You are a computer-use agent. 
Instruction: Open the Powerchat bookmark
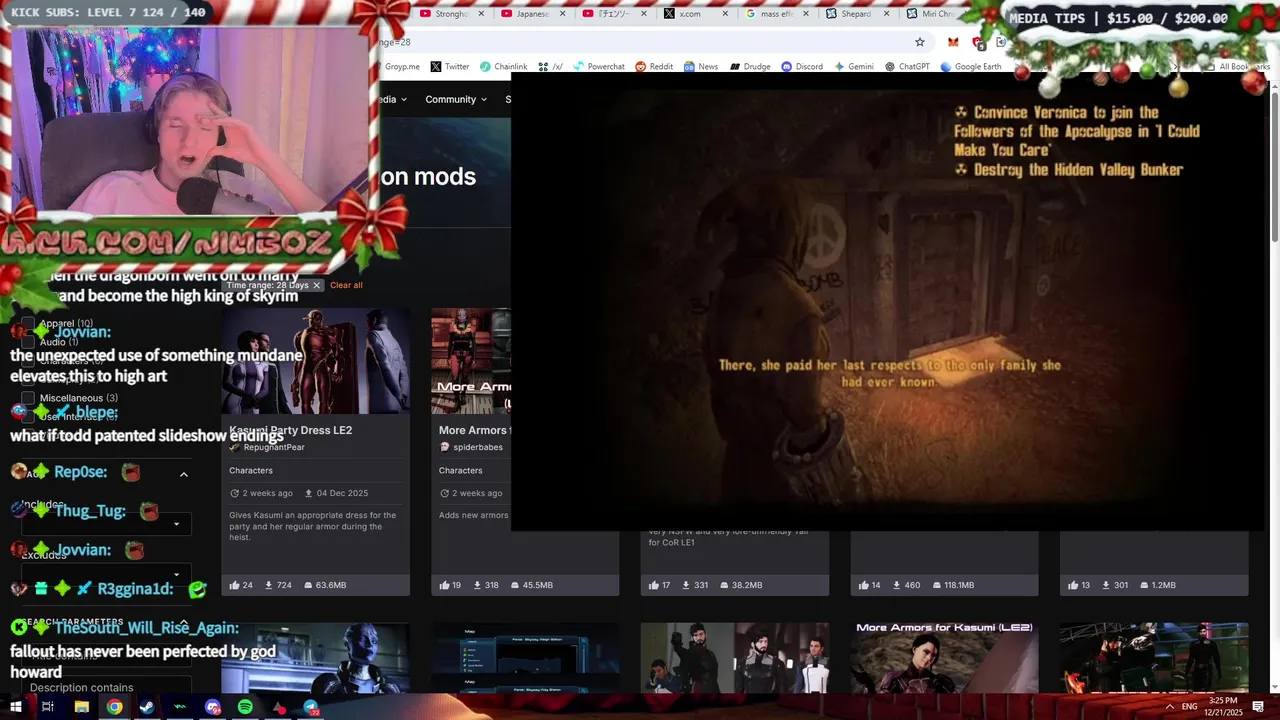tap(598, 67)
